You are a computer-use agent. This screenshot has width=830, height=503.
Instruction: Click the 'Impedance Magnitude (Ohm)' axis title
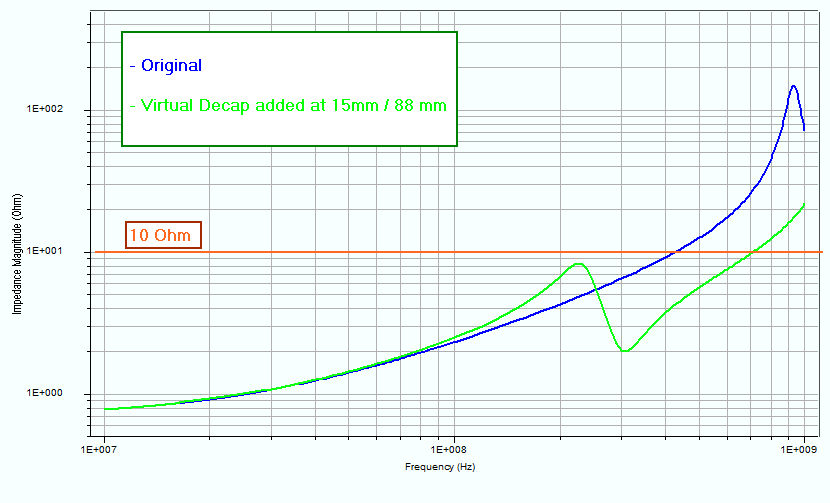pos(17,254)
